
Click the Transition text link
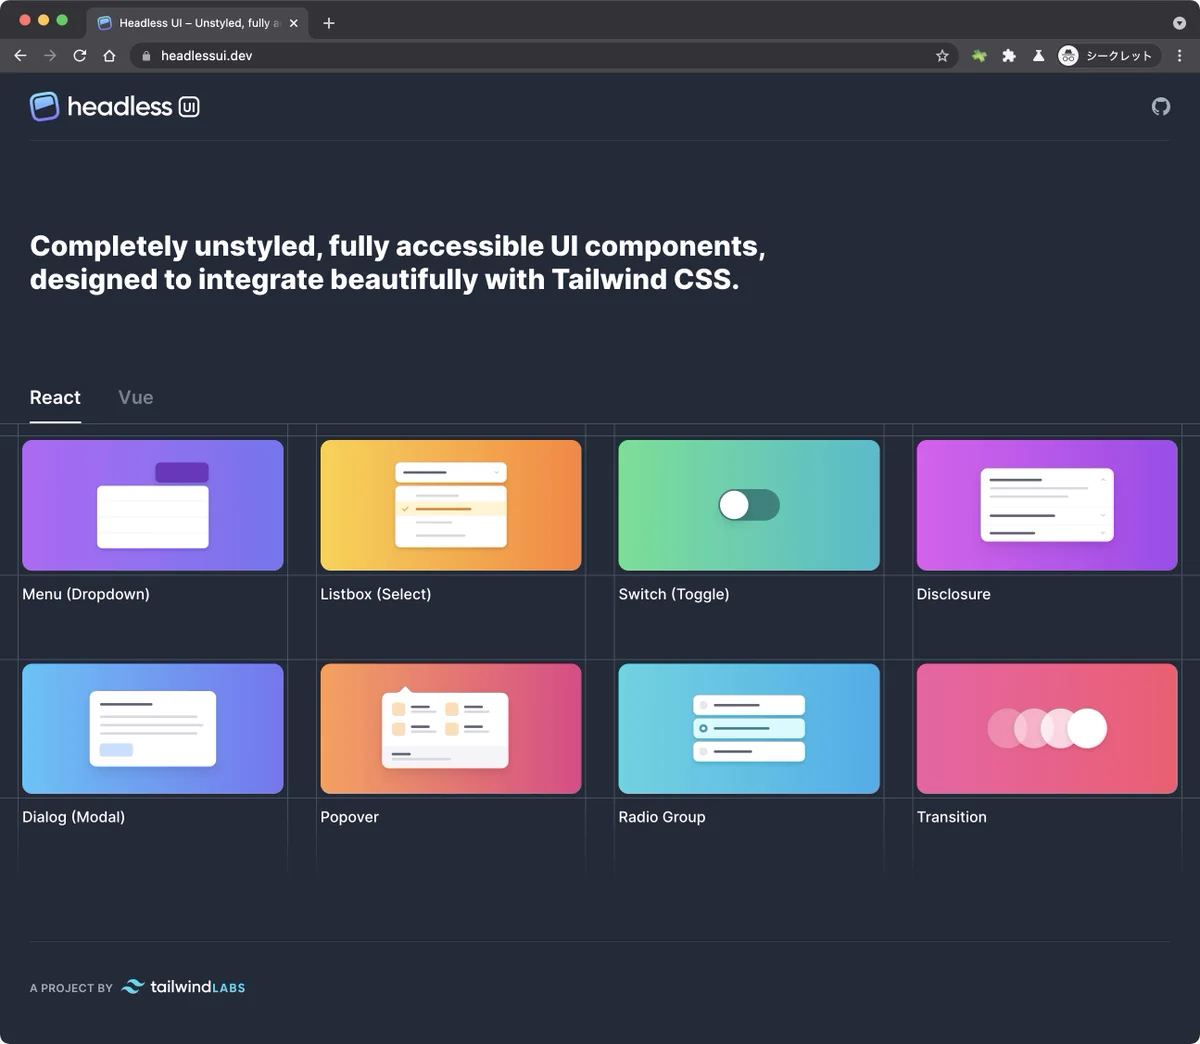click(952, 817)
